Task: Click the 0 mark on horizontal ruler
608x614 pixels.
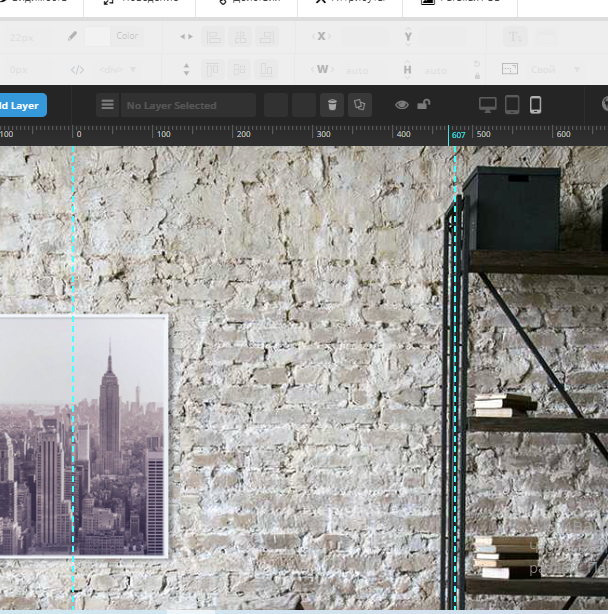Action: tap(79, 134)
